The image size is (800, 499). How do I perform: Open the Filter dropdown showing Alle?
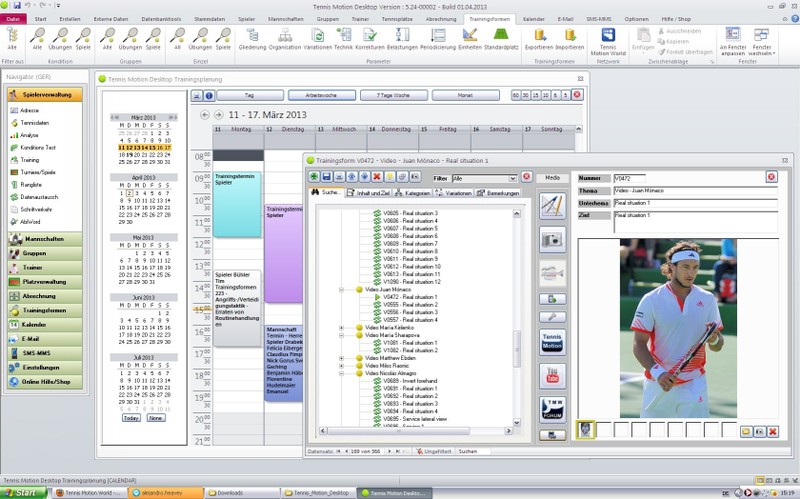pyautogui.click(x=483, y=178)
